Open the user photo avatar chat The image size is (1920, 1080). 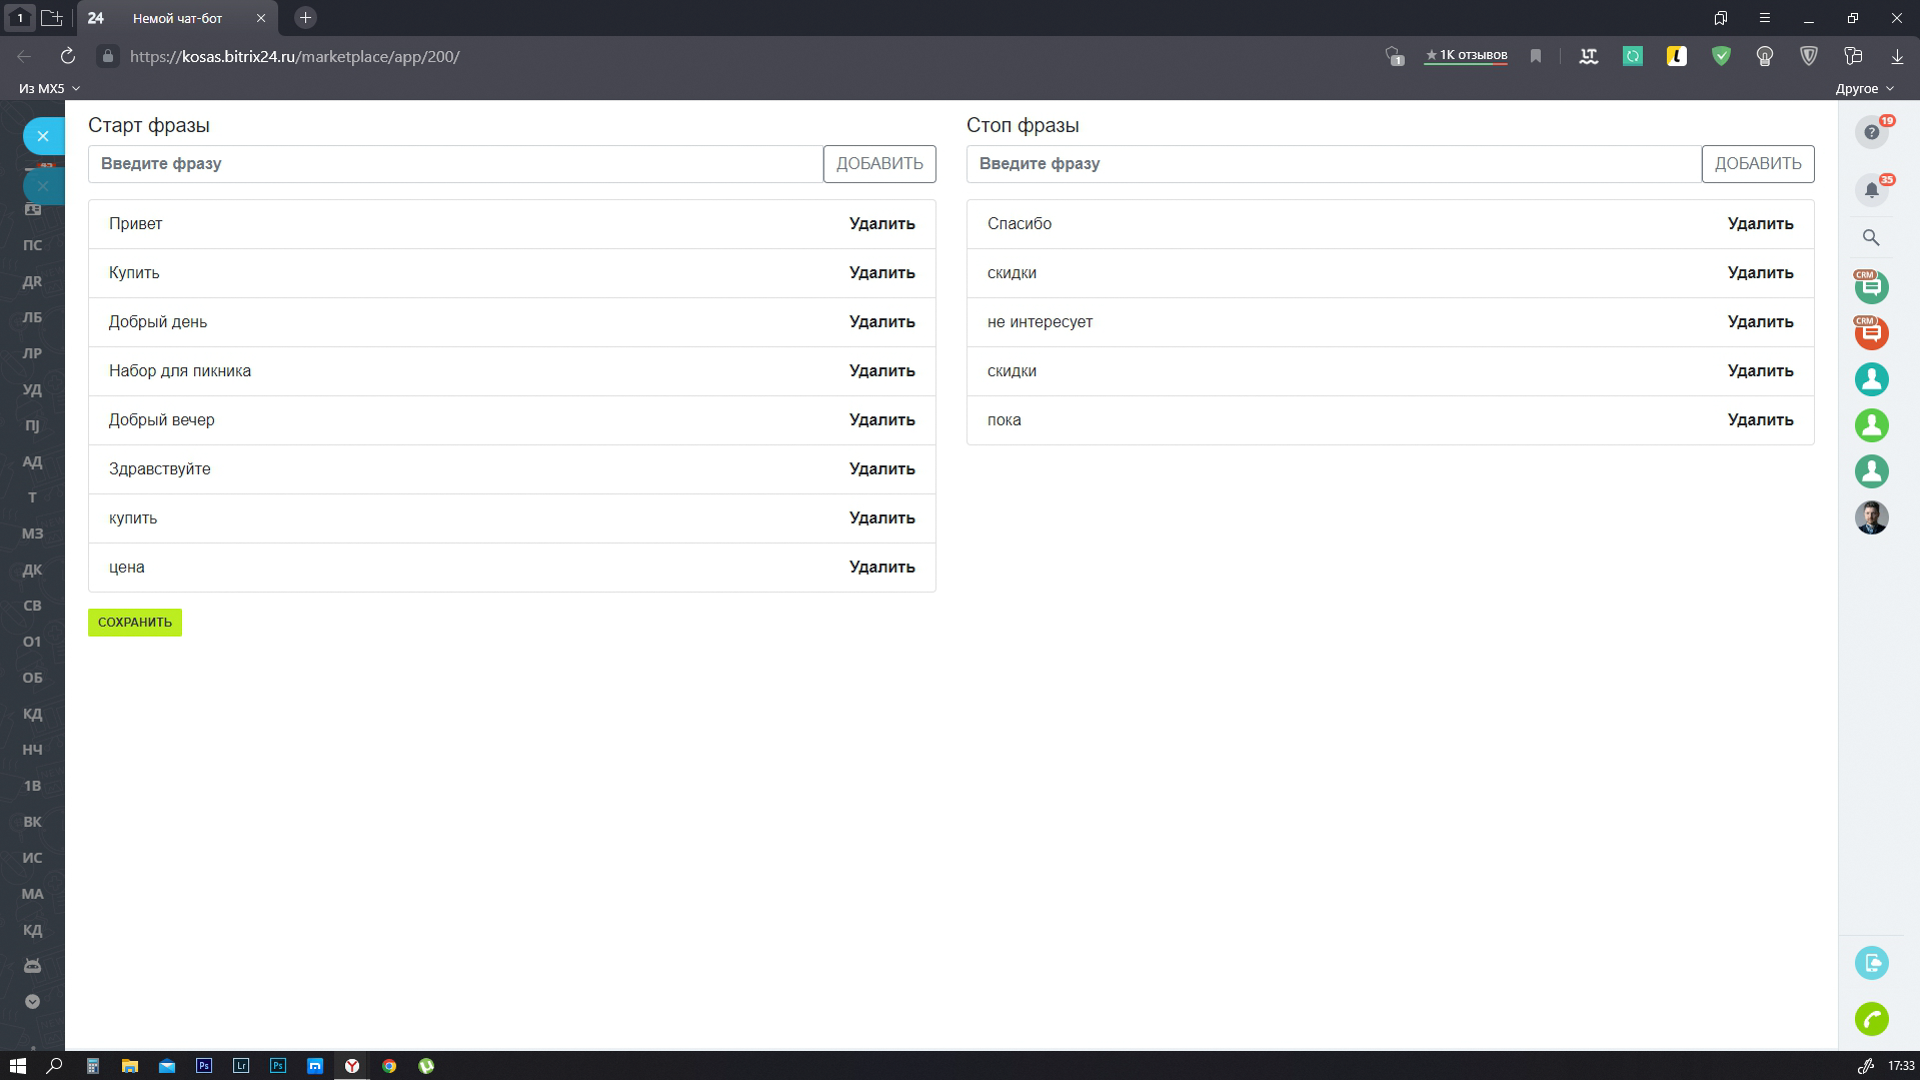(1871, 517)
